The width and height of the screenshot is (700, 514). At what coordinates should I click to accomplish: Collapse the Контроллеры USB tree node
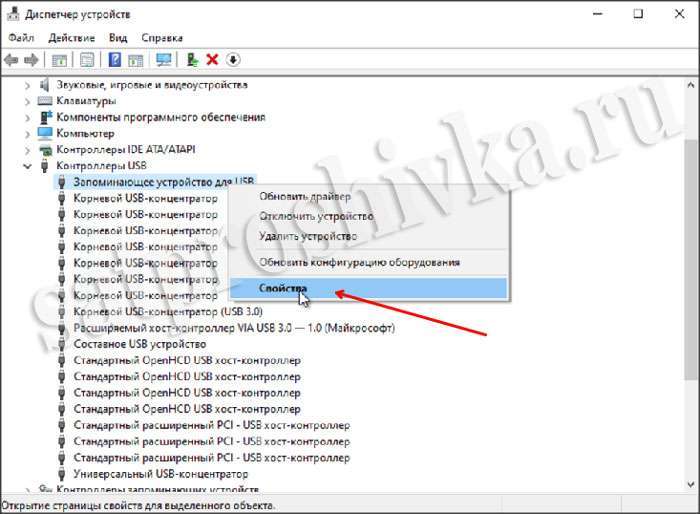coord(28,166)
